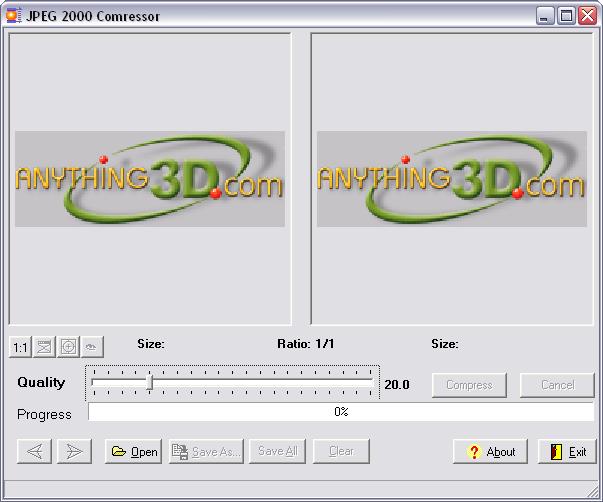The width and height of the screenshot is (603, 502).
Task: Click the zoom-in magnifier icon
Action: 68,347
